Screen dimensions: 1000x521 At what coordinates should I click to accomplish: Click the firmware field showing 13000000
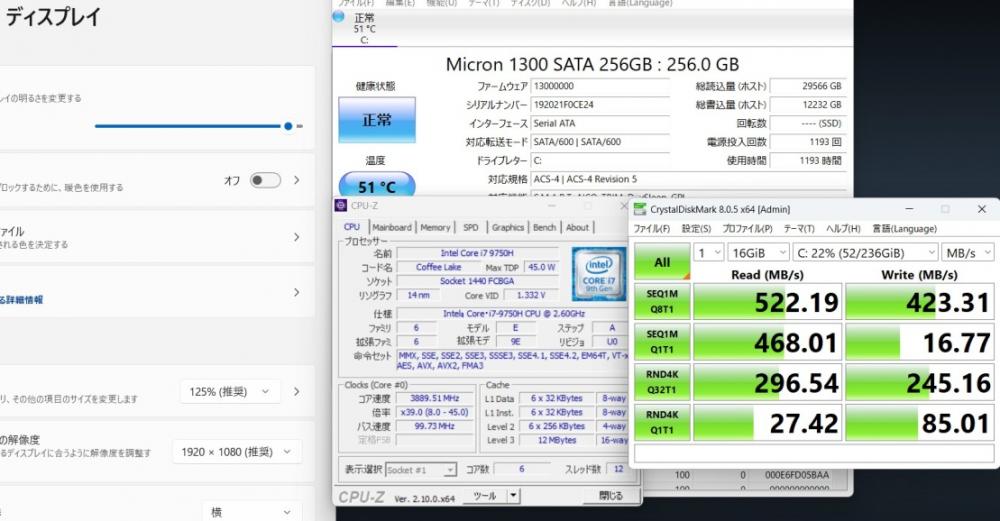pos(599,86)
